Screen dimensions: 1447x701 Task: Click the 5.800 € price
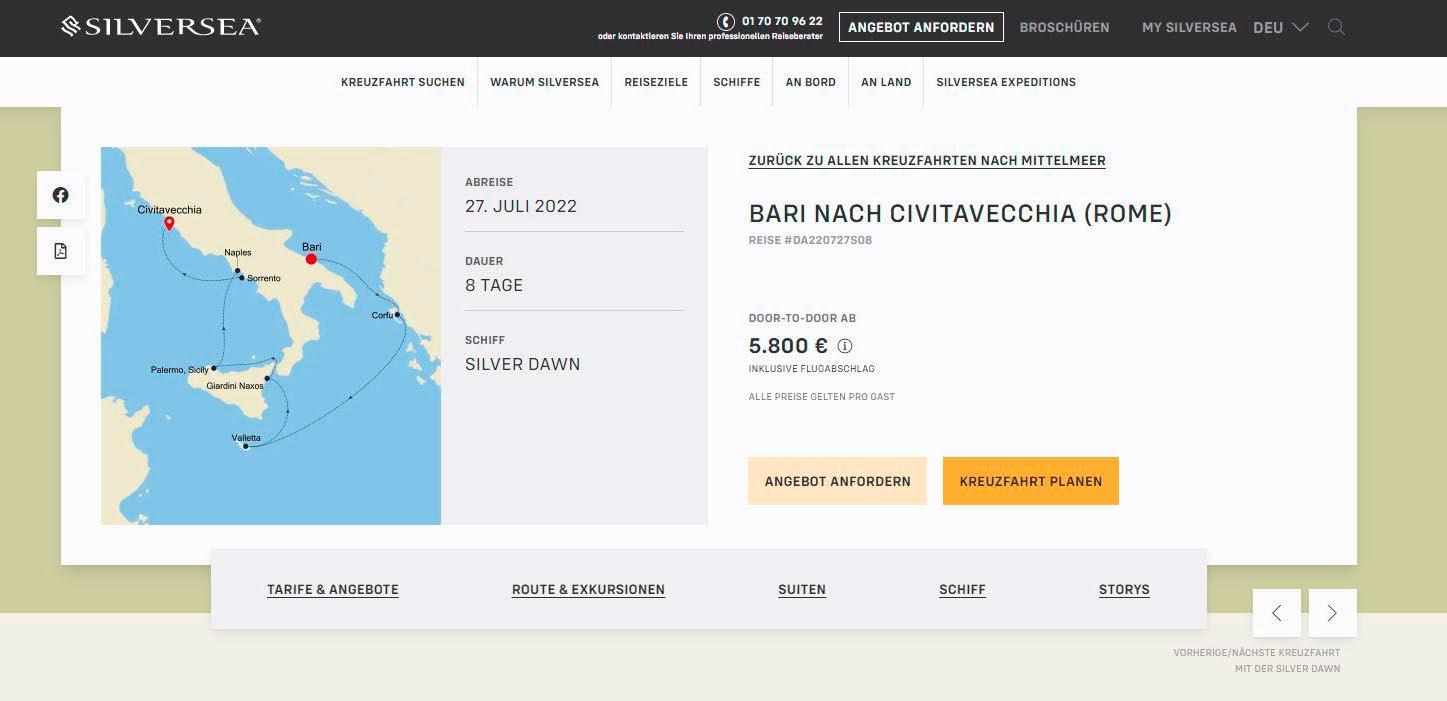tap(789, 346)
